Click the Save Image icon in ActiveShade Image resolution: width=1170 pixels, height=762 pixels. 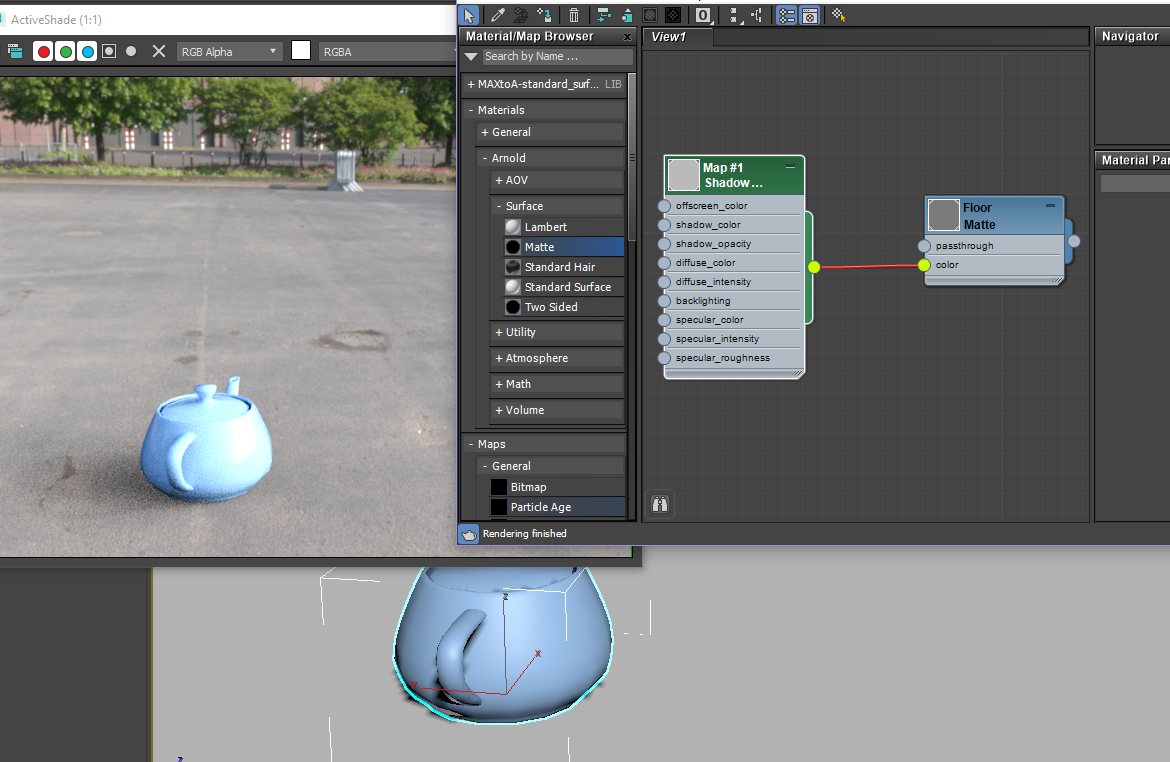click(16, 51)
